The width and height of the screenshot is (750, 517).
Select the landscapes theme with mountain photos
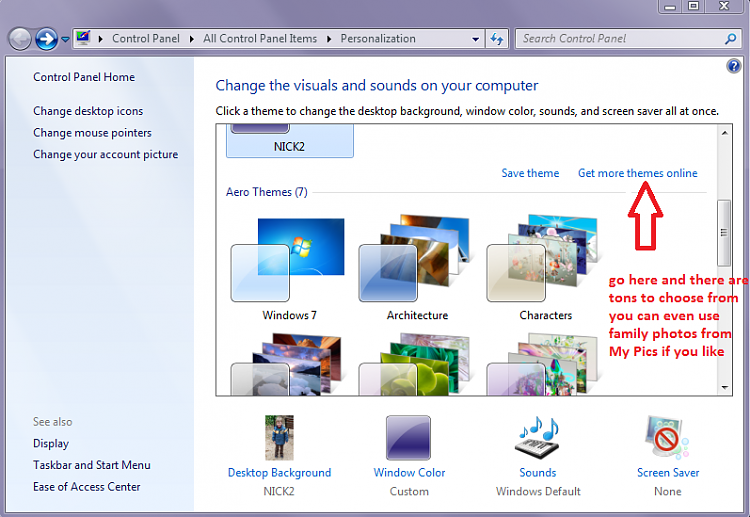pos(287,364)
